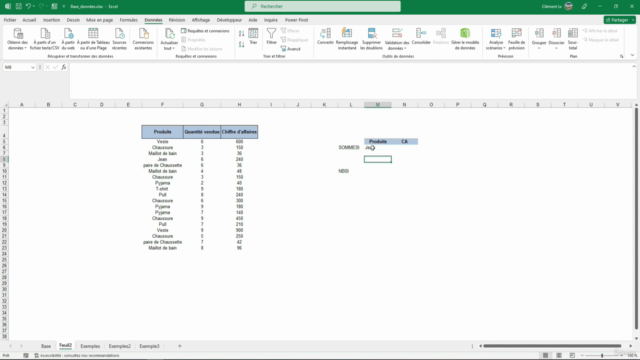Image resolution: width=640 pixels, height=360 pixels.
Task: Expand the Name Box dropdown
Action: click(x=33, y=67)
